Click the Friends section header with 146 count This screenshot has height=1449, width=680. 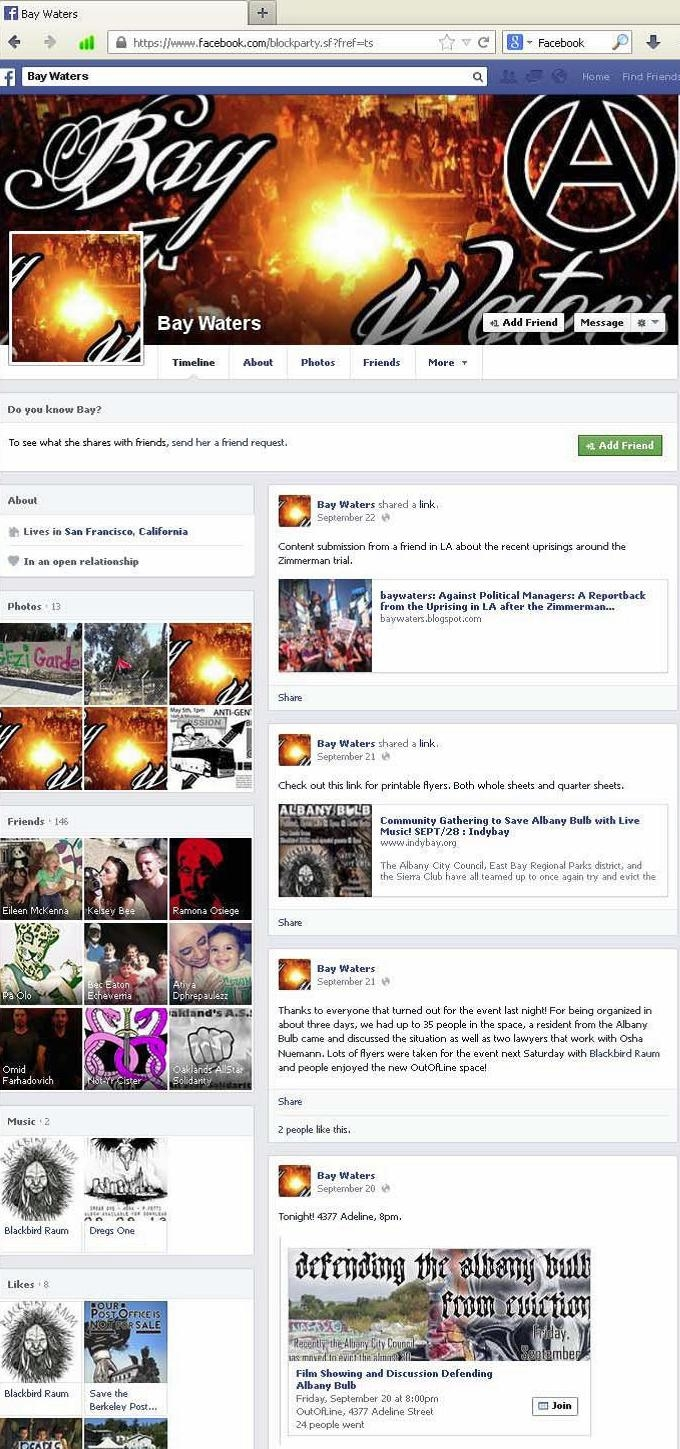point(38,821)
